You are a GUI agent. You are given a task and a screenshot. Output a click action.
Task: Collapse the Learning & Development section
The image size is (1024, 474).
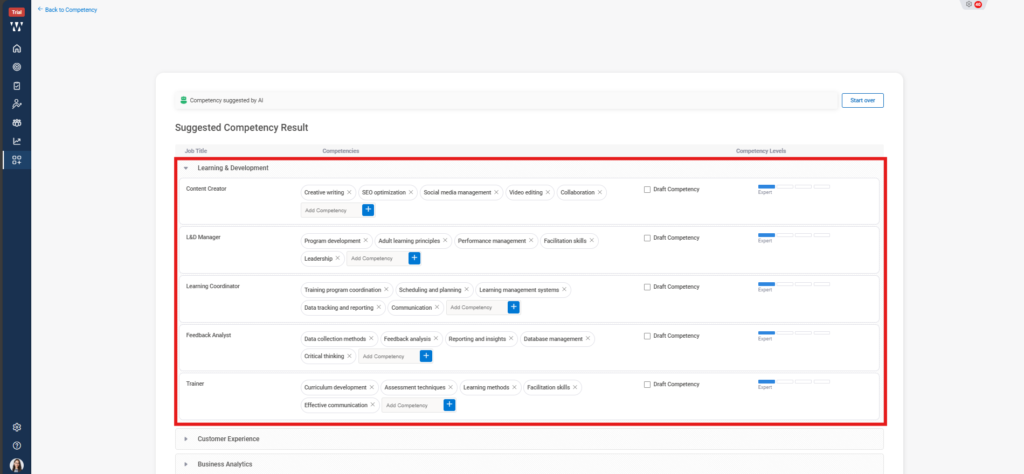point(185,168)
